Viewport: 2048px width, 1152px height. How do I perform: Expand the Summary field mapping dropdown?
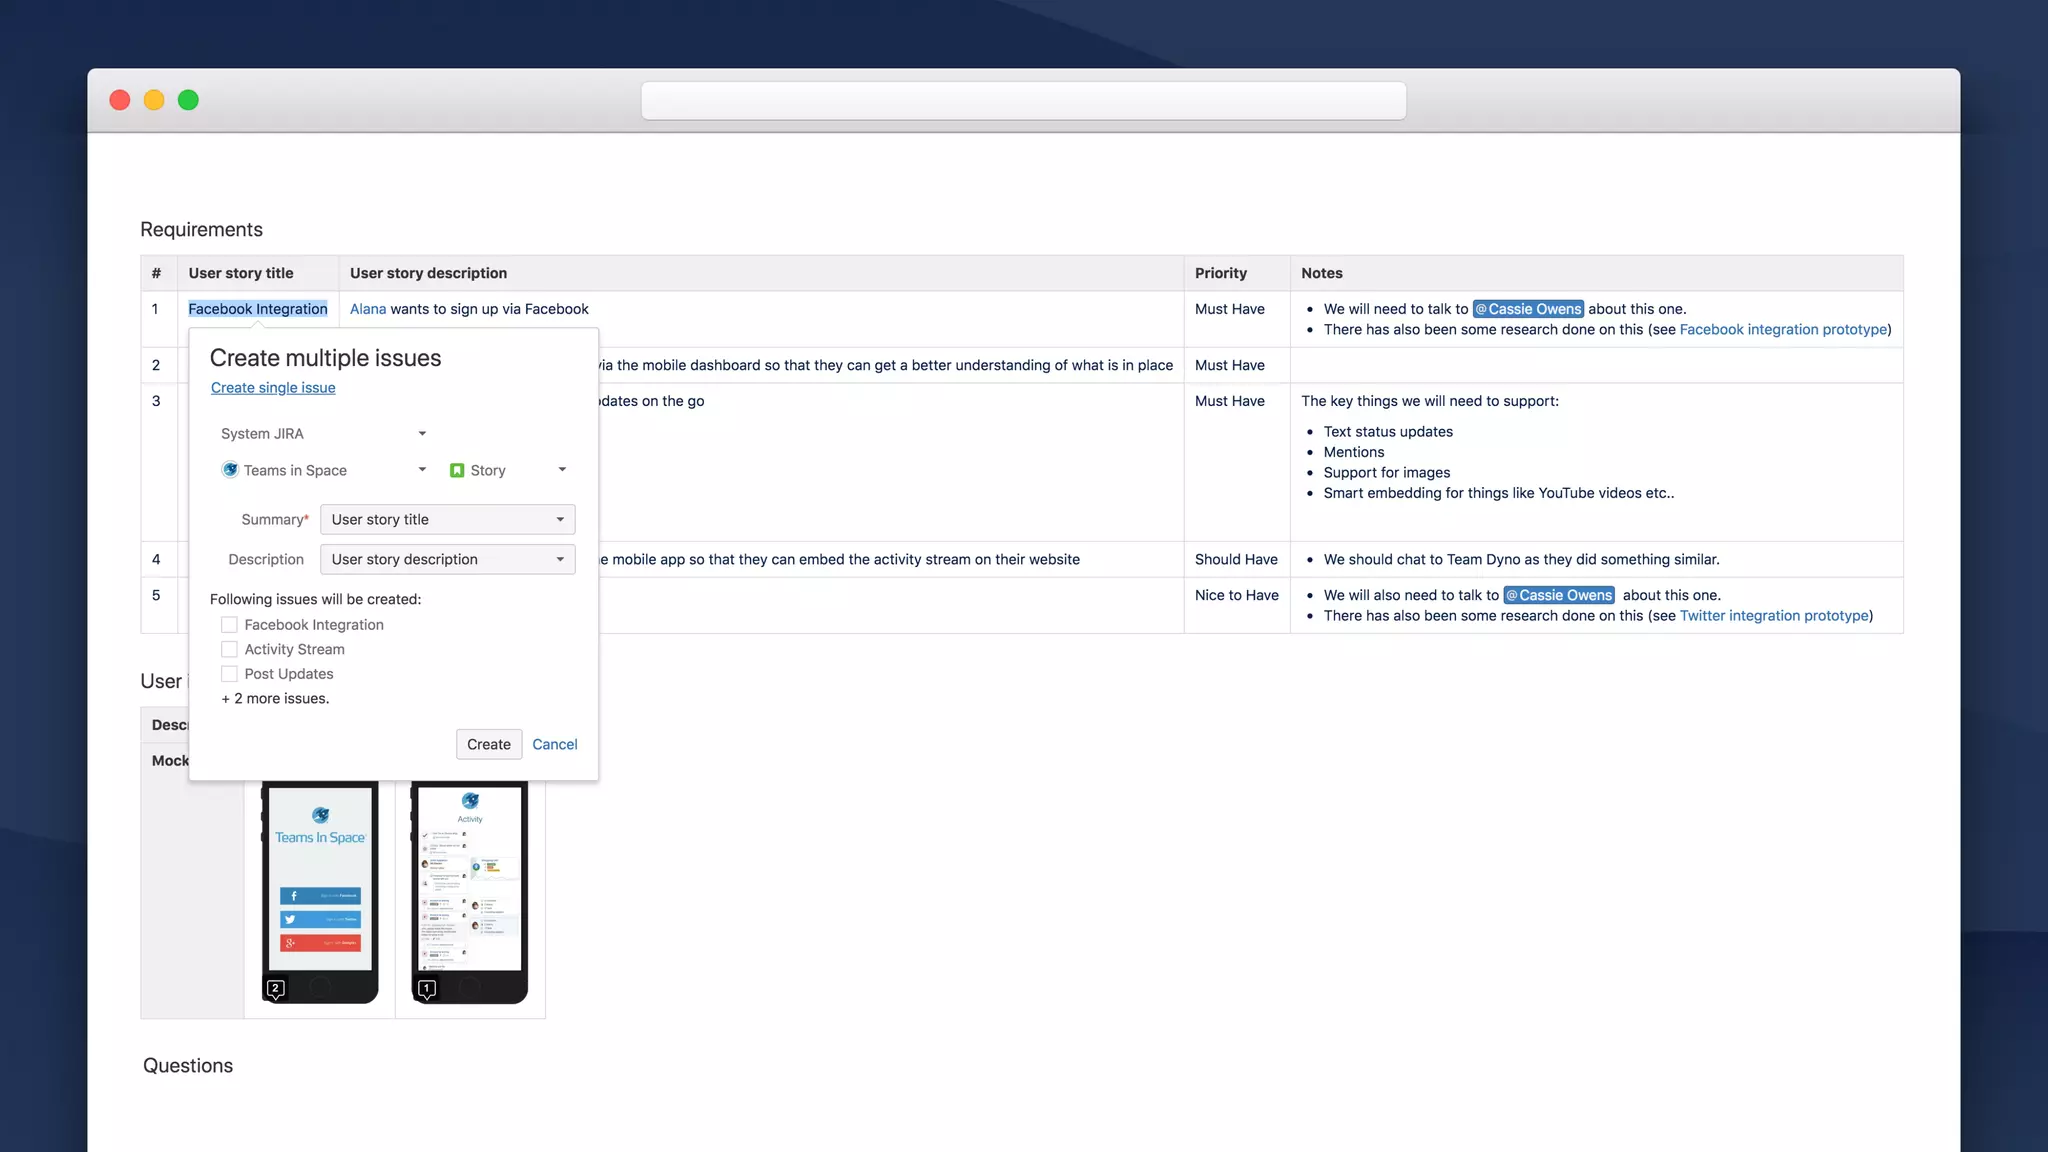click(447, 519)
